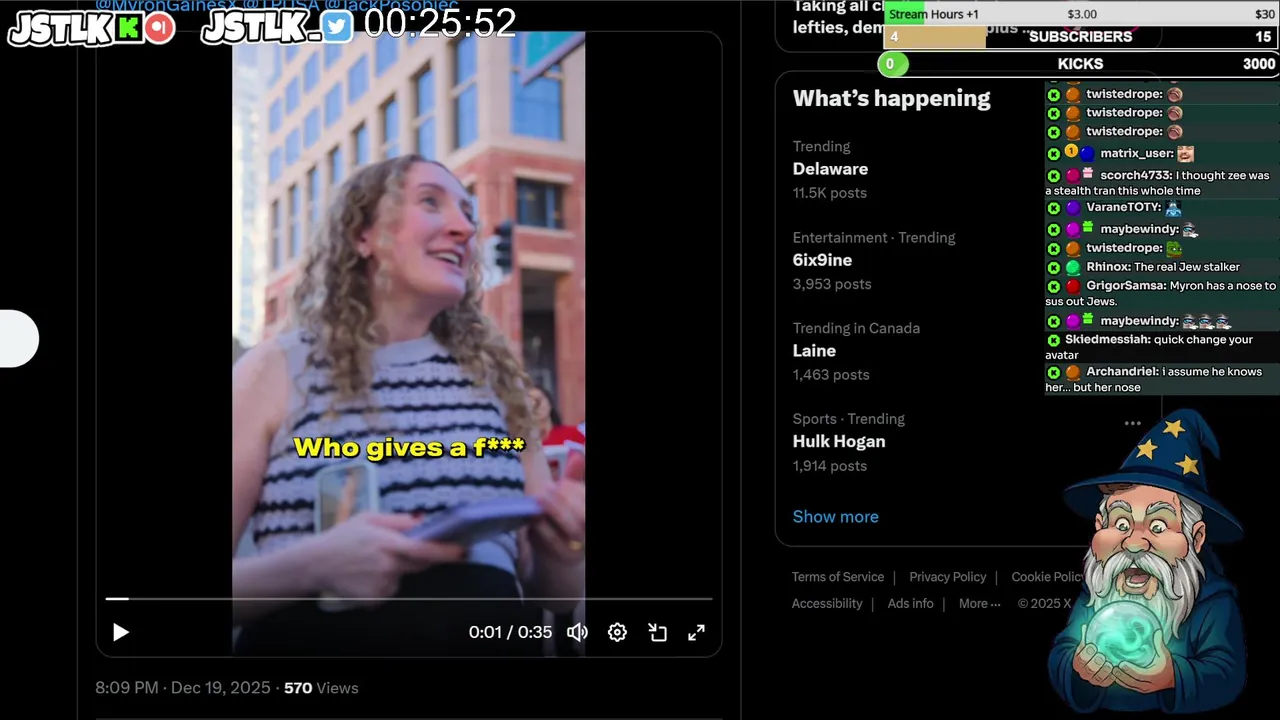Open the Cookie Policy link
This screenshot has width=1280, height=720.
(1047, 577)
